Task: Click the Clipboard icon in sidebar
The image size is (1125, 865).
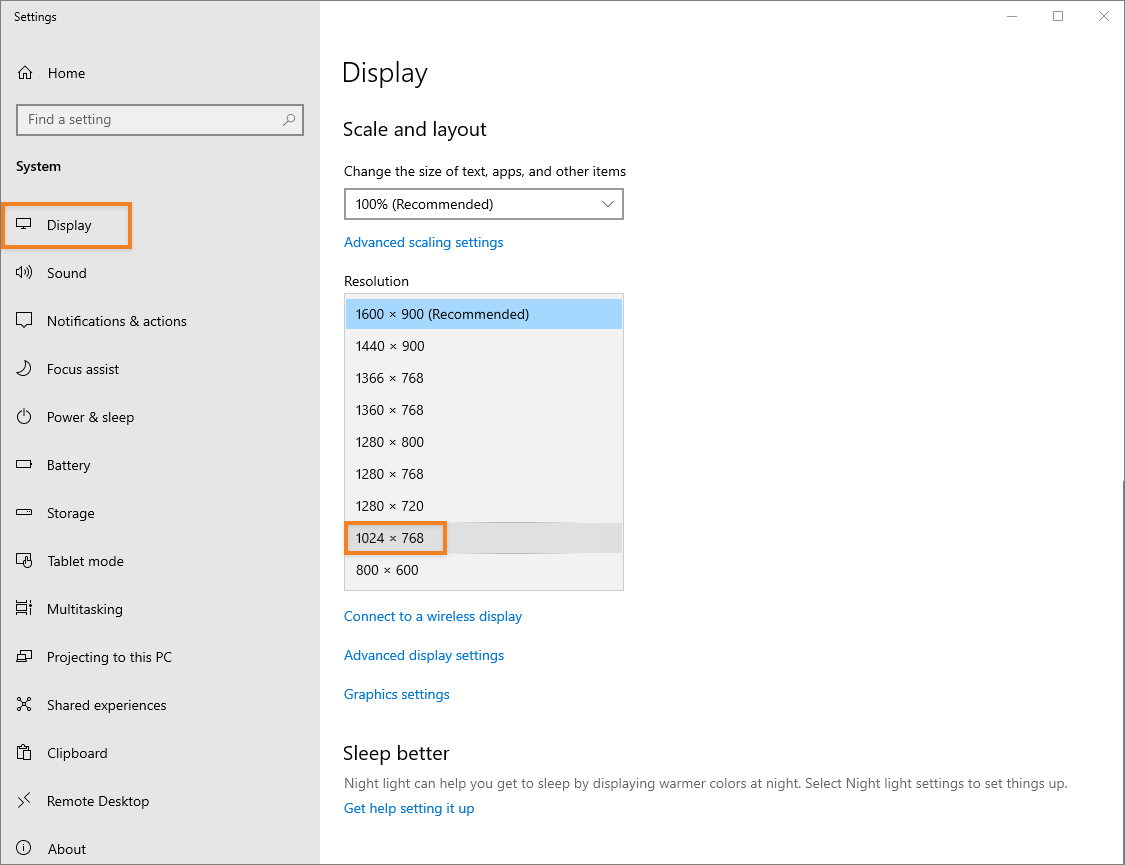Action: point(25,753)
